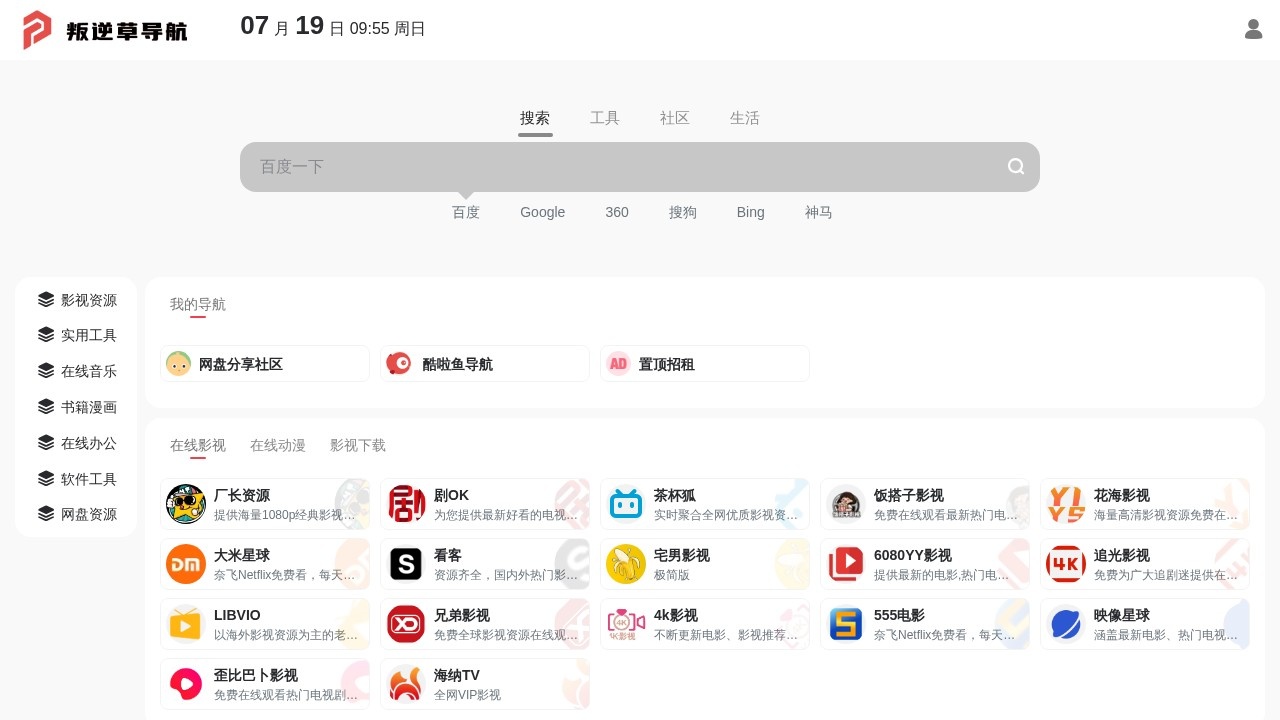The width and height of the screenshot is (1280, 720).
Task: Open the 网盘分享社区 link
Action: 265,364
